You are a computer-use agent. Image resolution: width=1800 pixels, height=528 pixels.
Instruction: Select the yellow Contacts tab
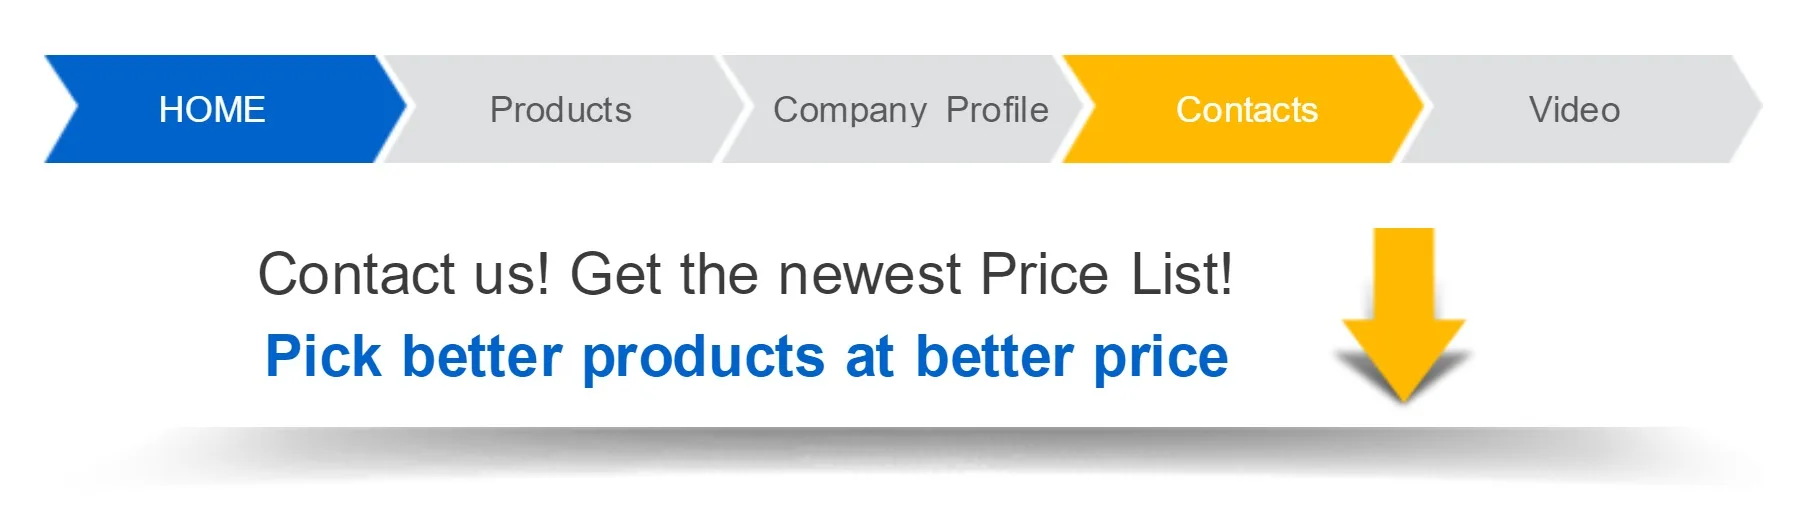[x=1246, y=109]
